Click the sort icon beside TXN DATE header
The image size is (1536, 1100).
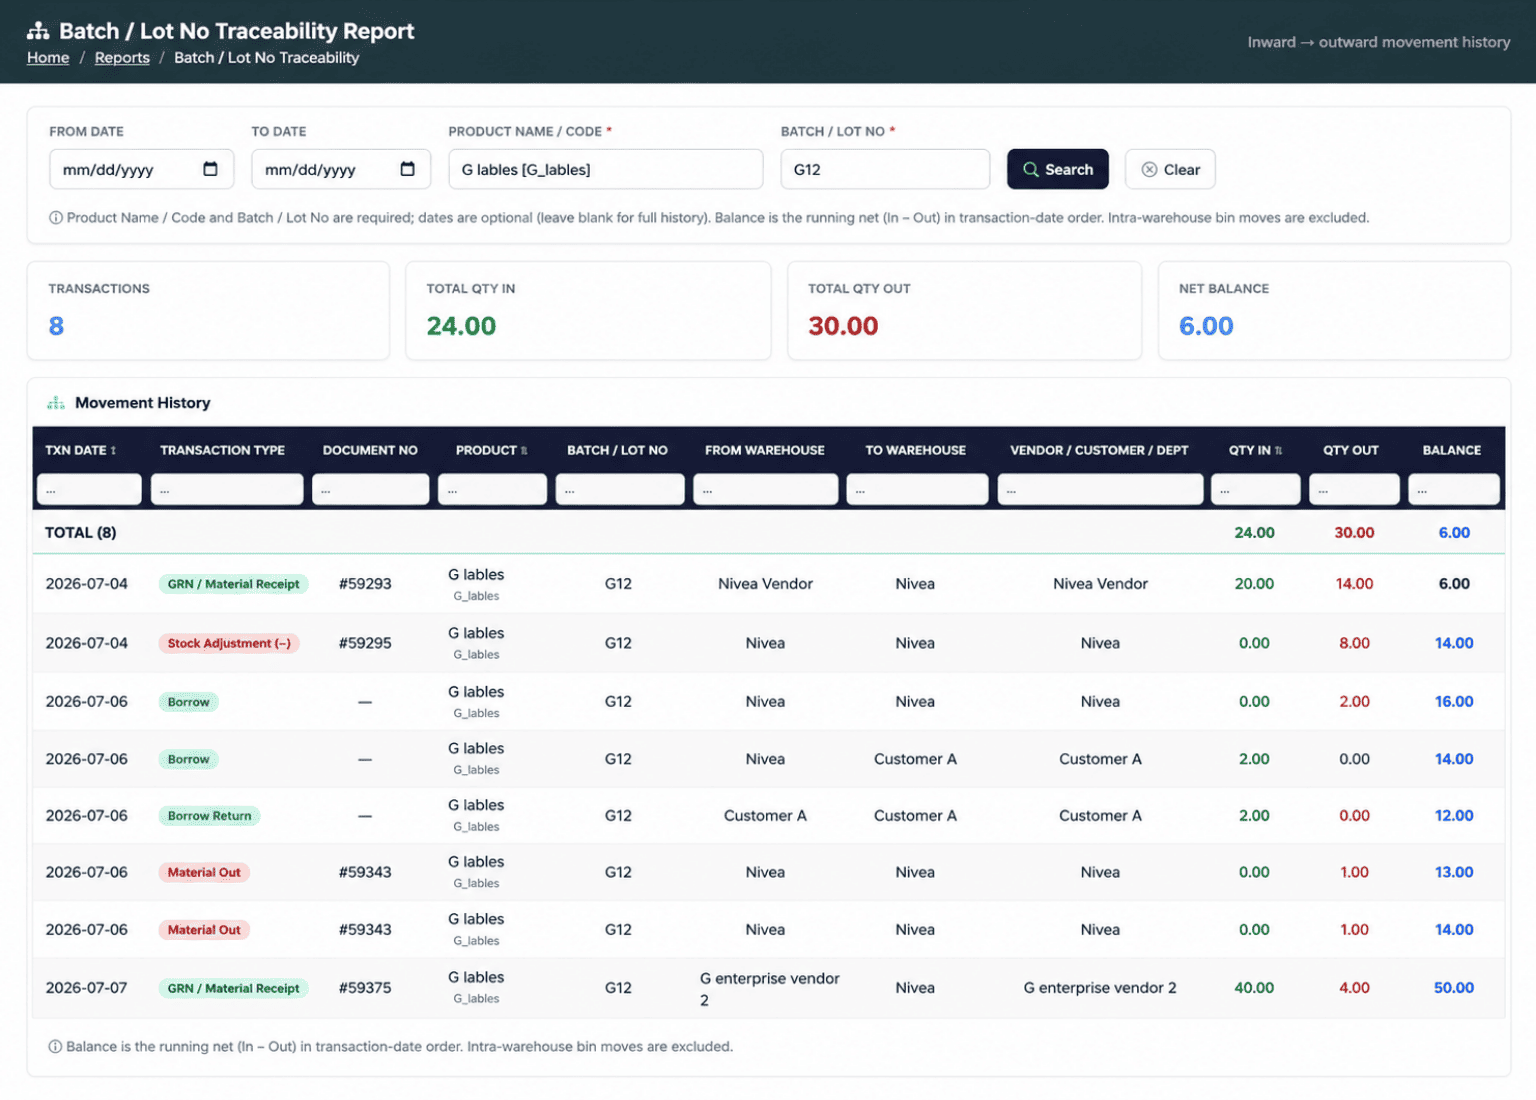(113, 451)
